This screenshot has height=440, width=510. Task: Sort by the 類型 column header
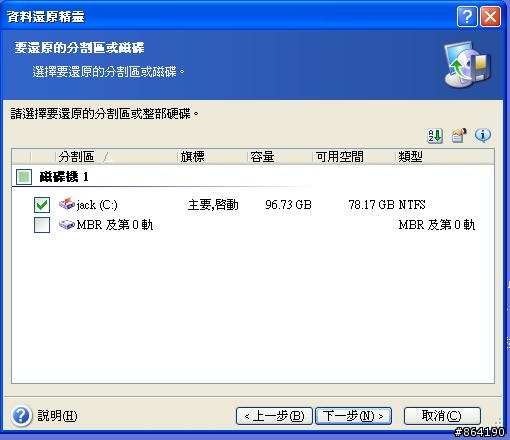click(445, 157)
